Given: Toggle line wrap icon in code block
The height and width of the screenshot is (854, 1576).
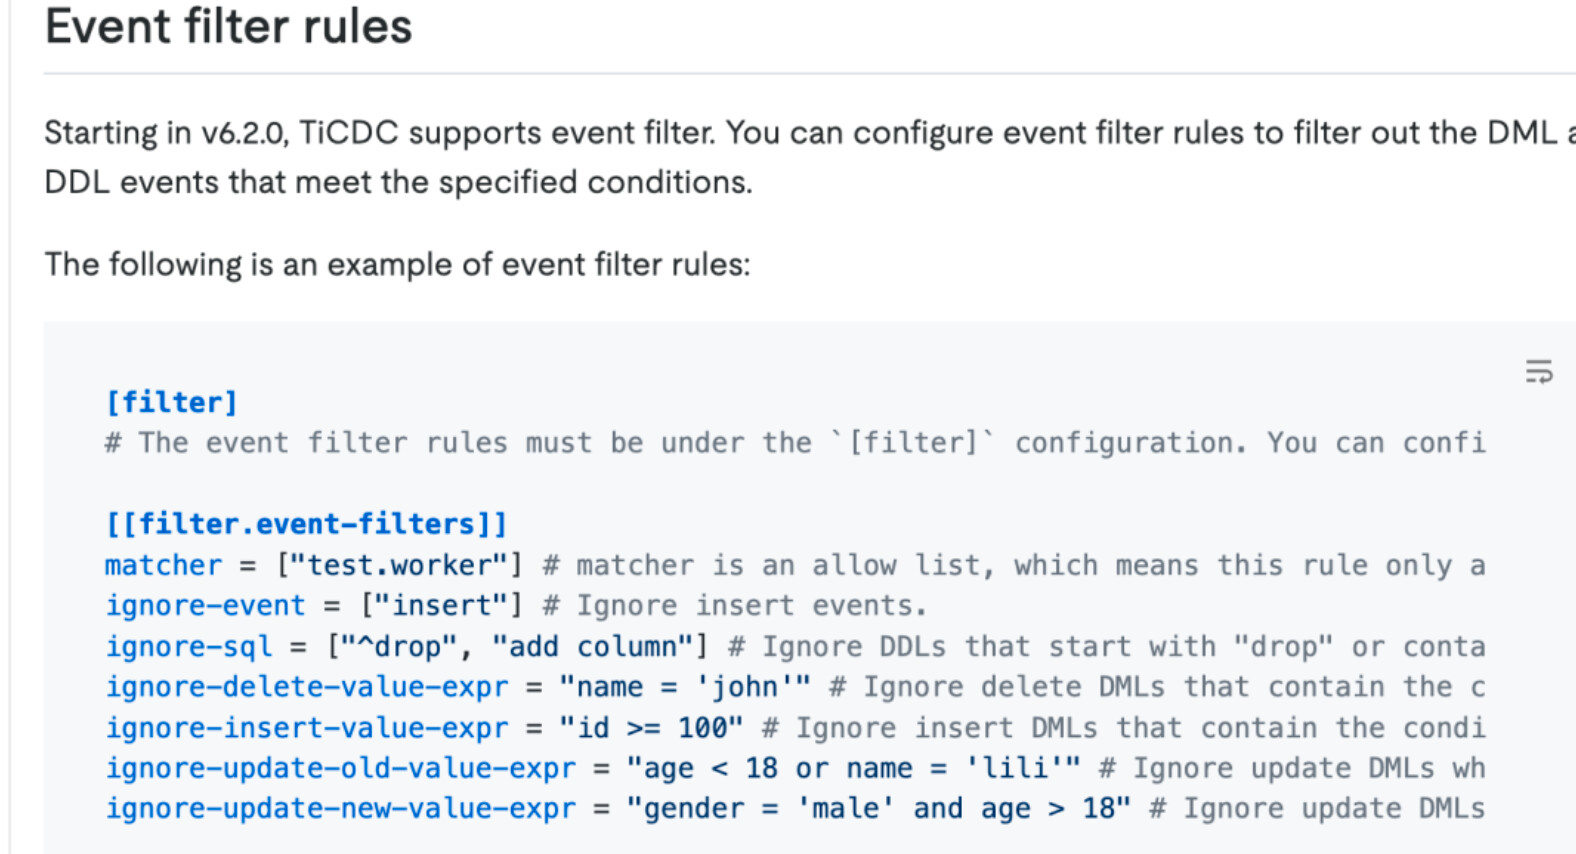Looking at the screenshot, I should tap(1538, 372).
